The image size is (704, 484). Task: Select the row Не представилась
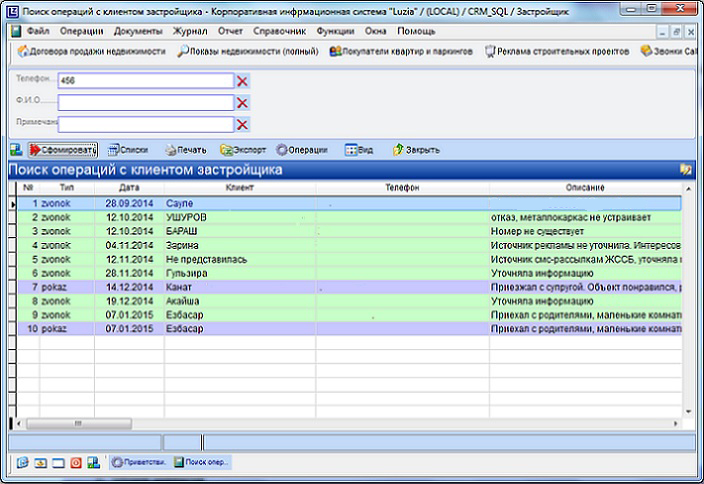point(349,259)
